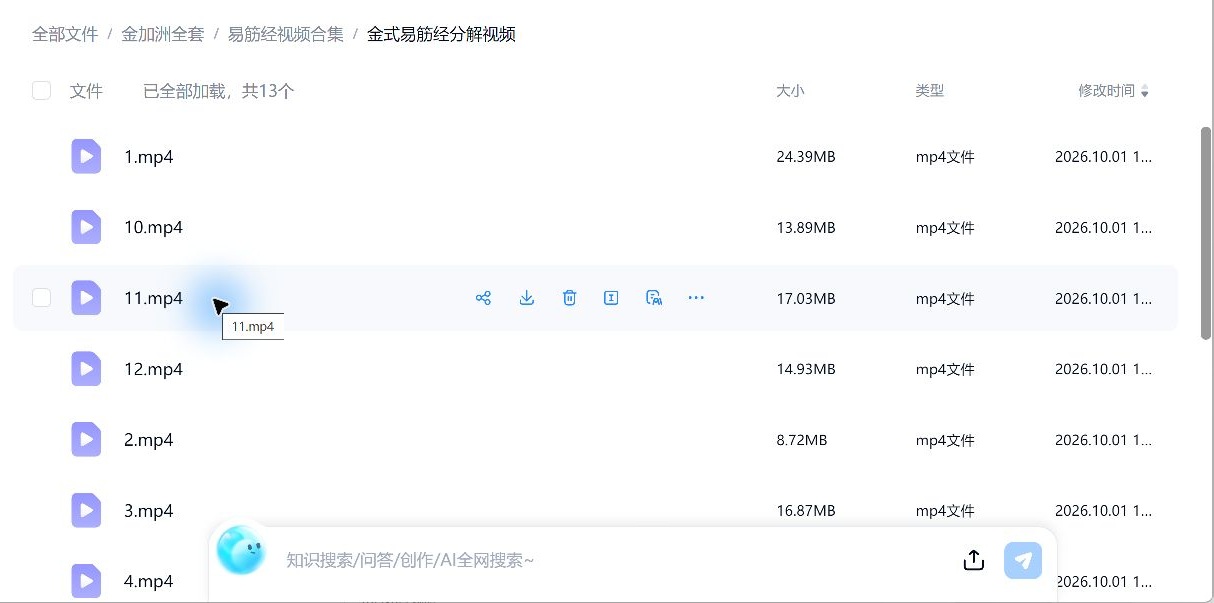
Task: Click the 大小 column header
Action: (790, 91)
